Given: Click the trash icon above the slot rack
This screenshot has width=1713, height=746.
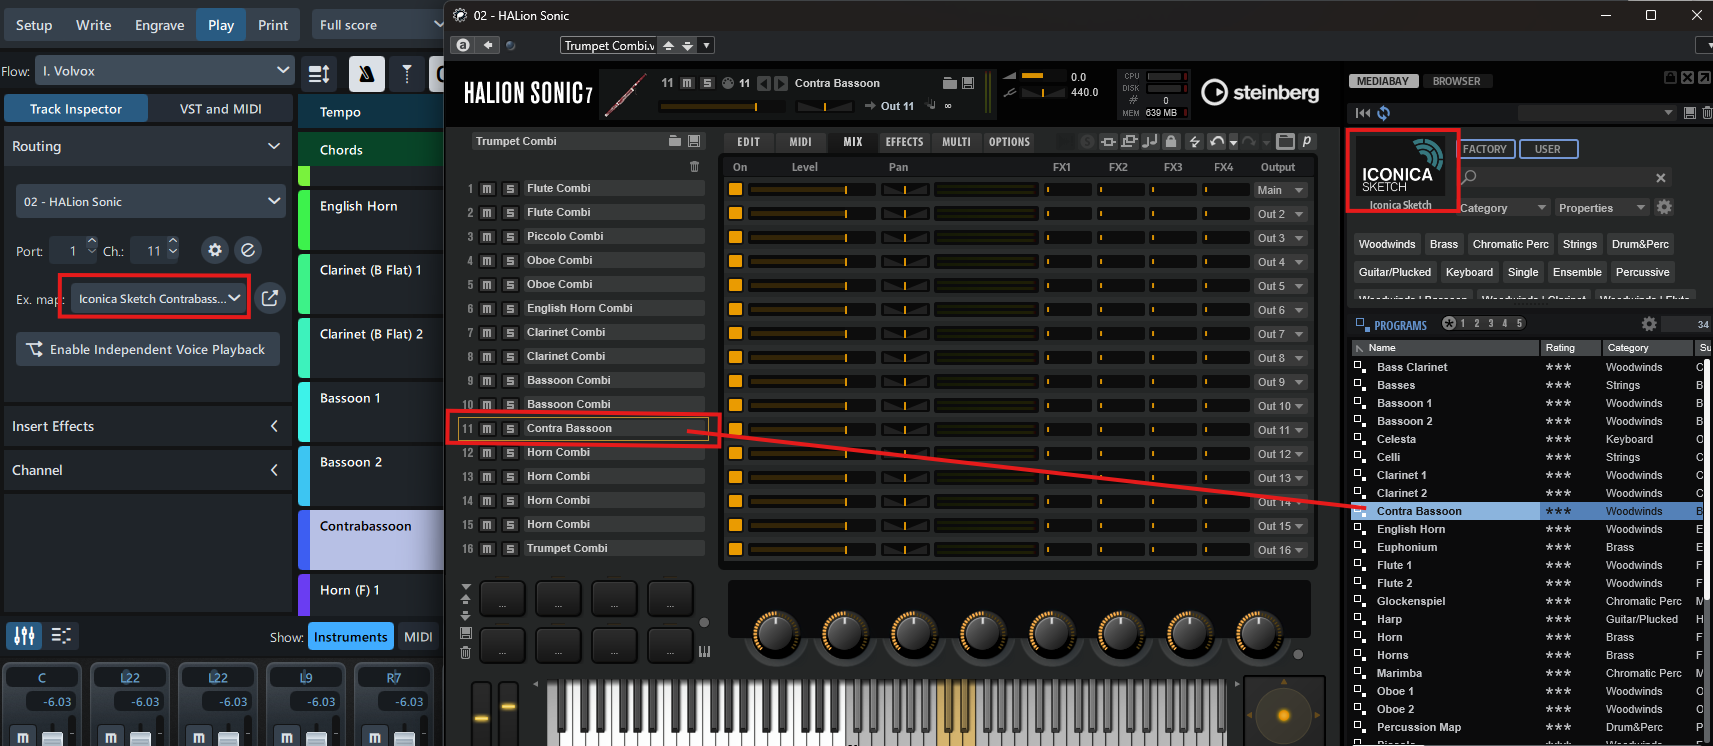Looking at the screenshot, I should point(695,166).
